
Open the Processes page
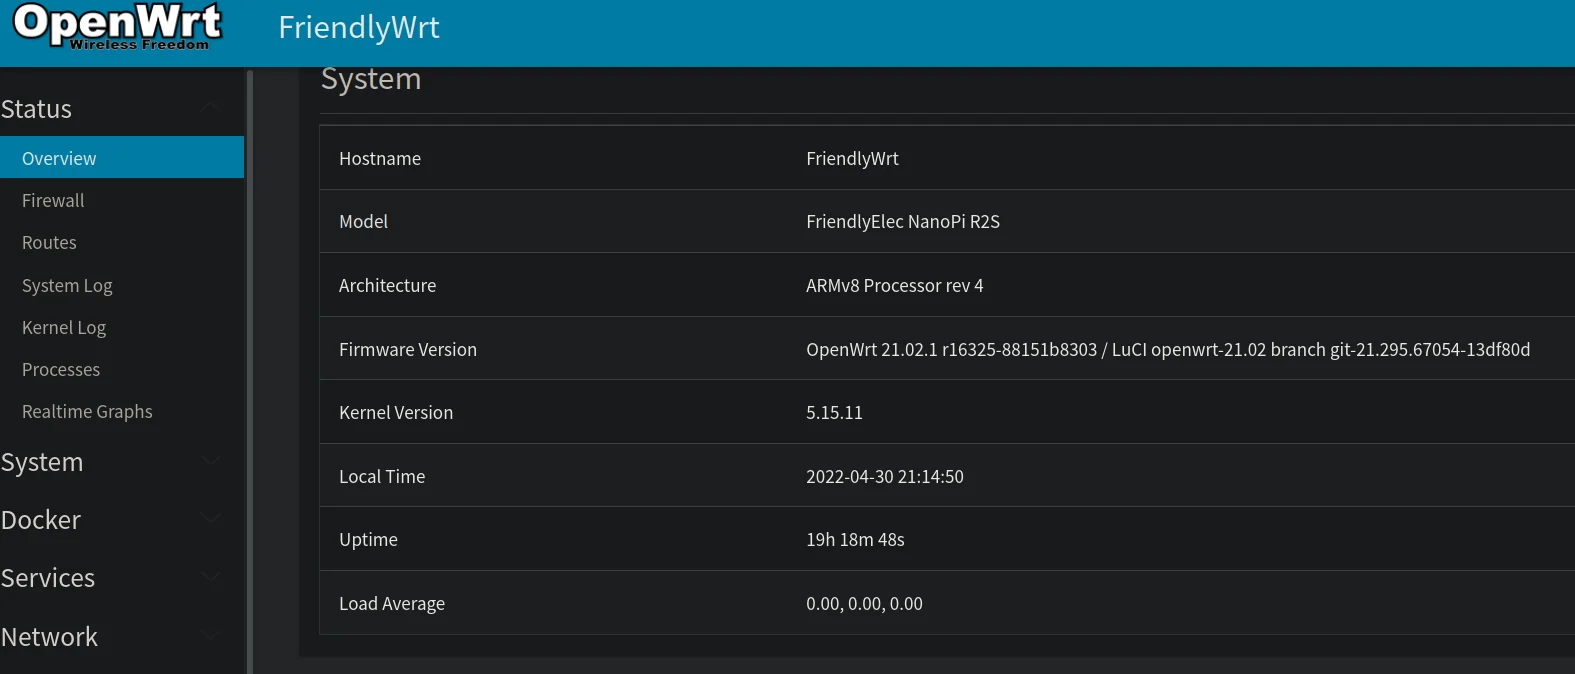pyautogui.click(x=61, y=369)
